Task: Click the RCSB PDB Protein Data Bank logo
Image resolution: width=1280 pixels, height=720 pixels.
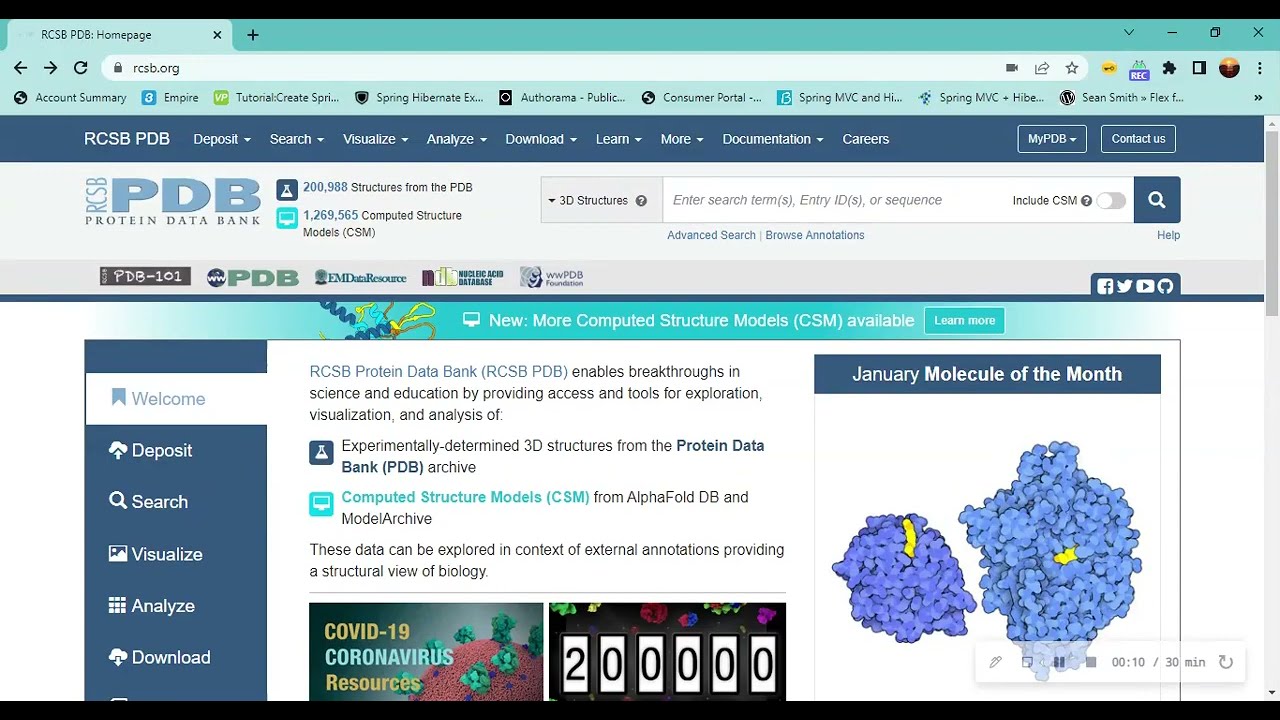Action: coord(173,202)
